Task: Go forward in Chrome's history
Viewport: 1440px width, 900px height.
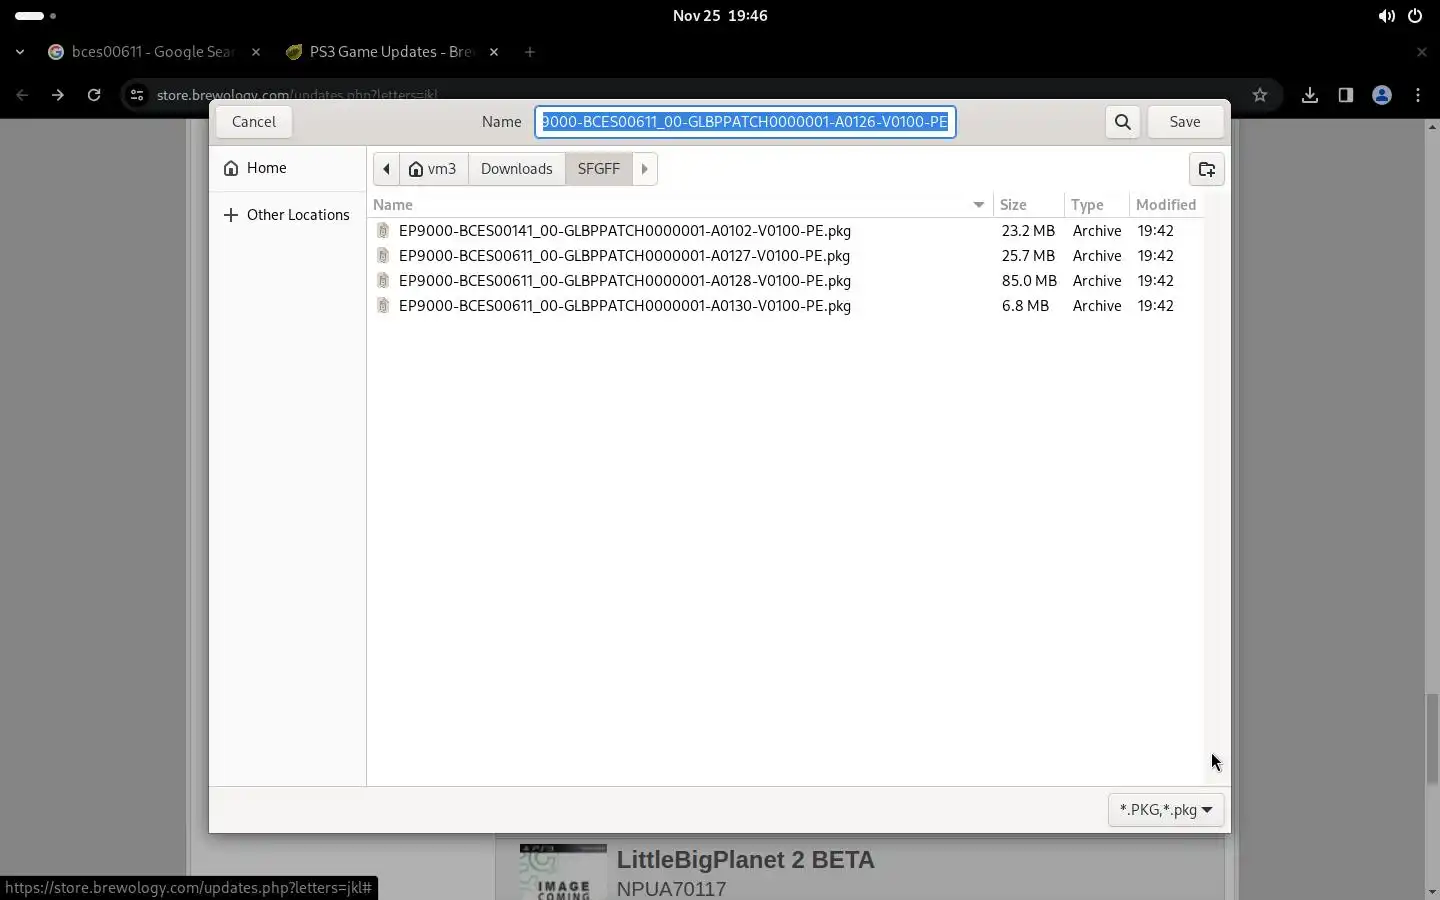Action: point(58,95)
